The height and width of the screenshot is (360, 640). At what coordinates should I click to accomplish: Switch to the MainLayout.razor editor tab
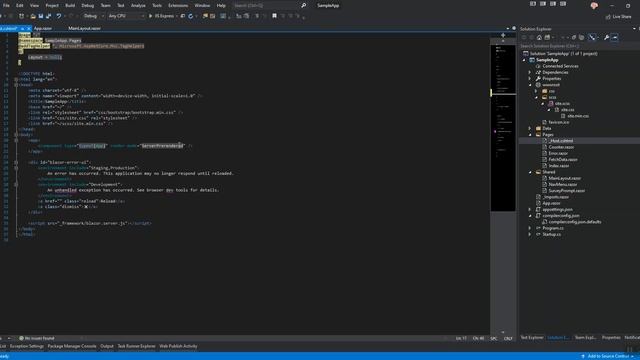point(84,29)
